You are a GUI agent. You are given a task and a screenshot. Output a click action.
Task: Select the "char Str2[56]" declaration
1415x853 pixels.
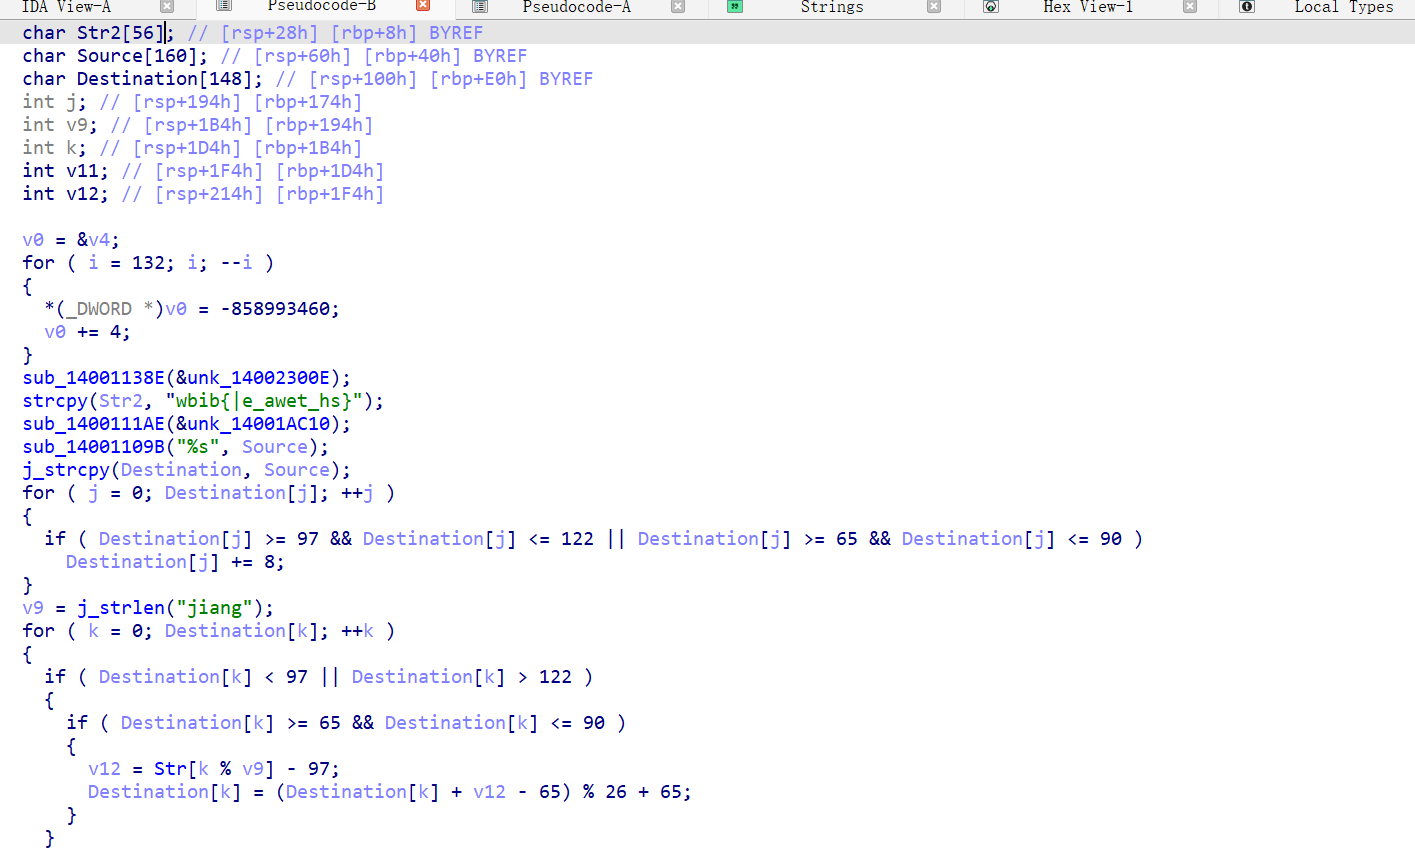(x=97, y=33)
